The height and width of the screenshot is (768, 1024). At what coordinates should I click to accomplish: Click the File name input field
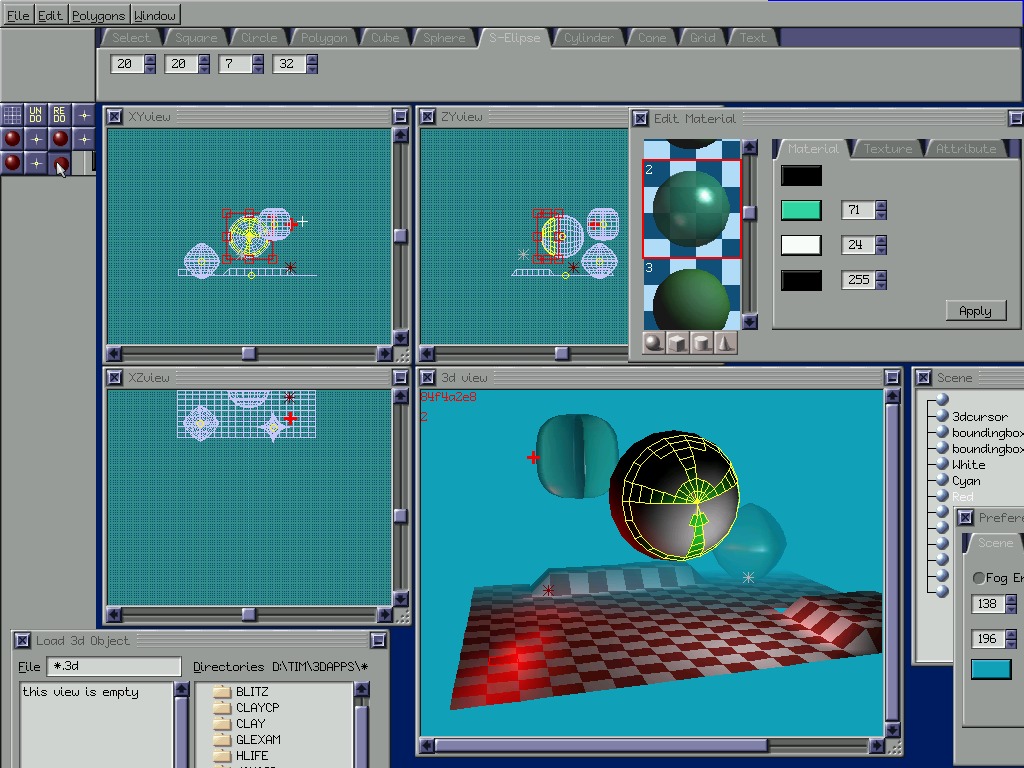113,667
